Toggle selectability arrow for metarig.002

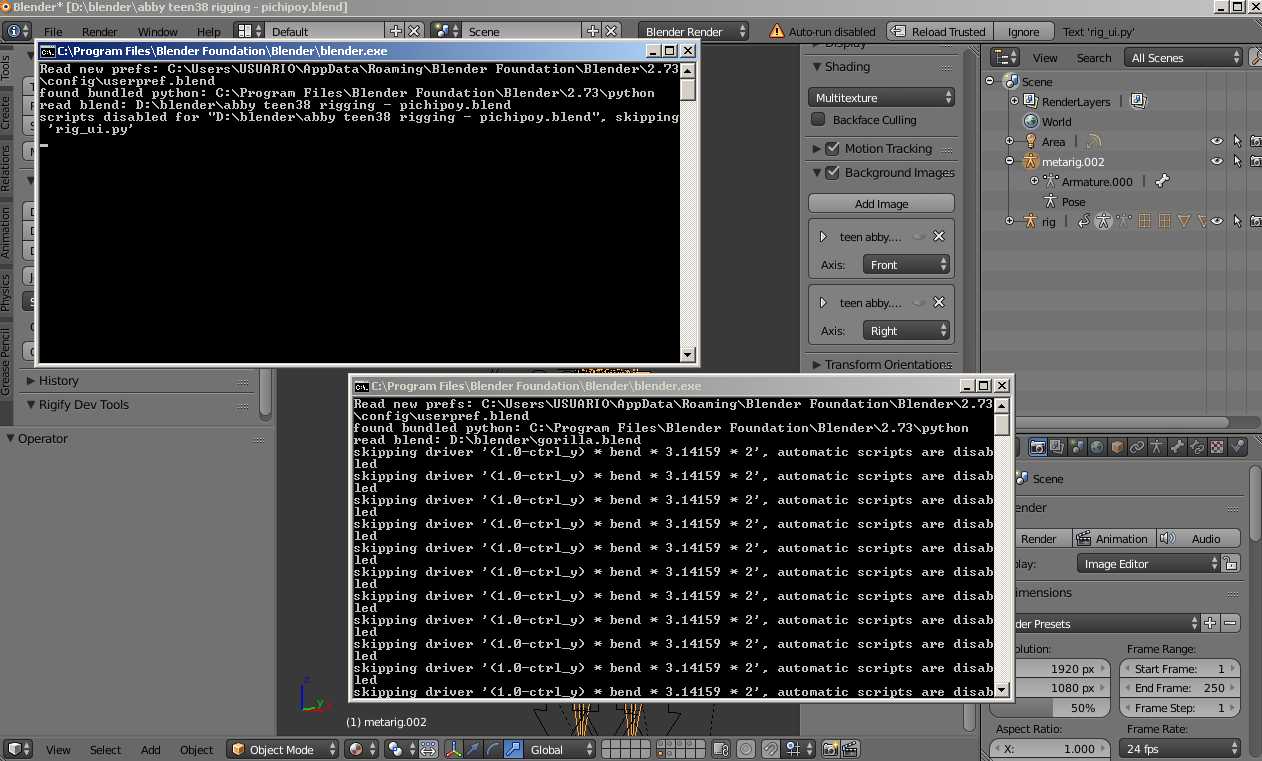(1237, 162)
